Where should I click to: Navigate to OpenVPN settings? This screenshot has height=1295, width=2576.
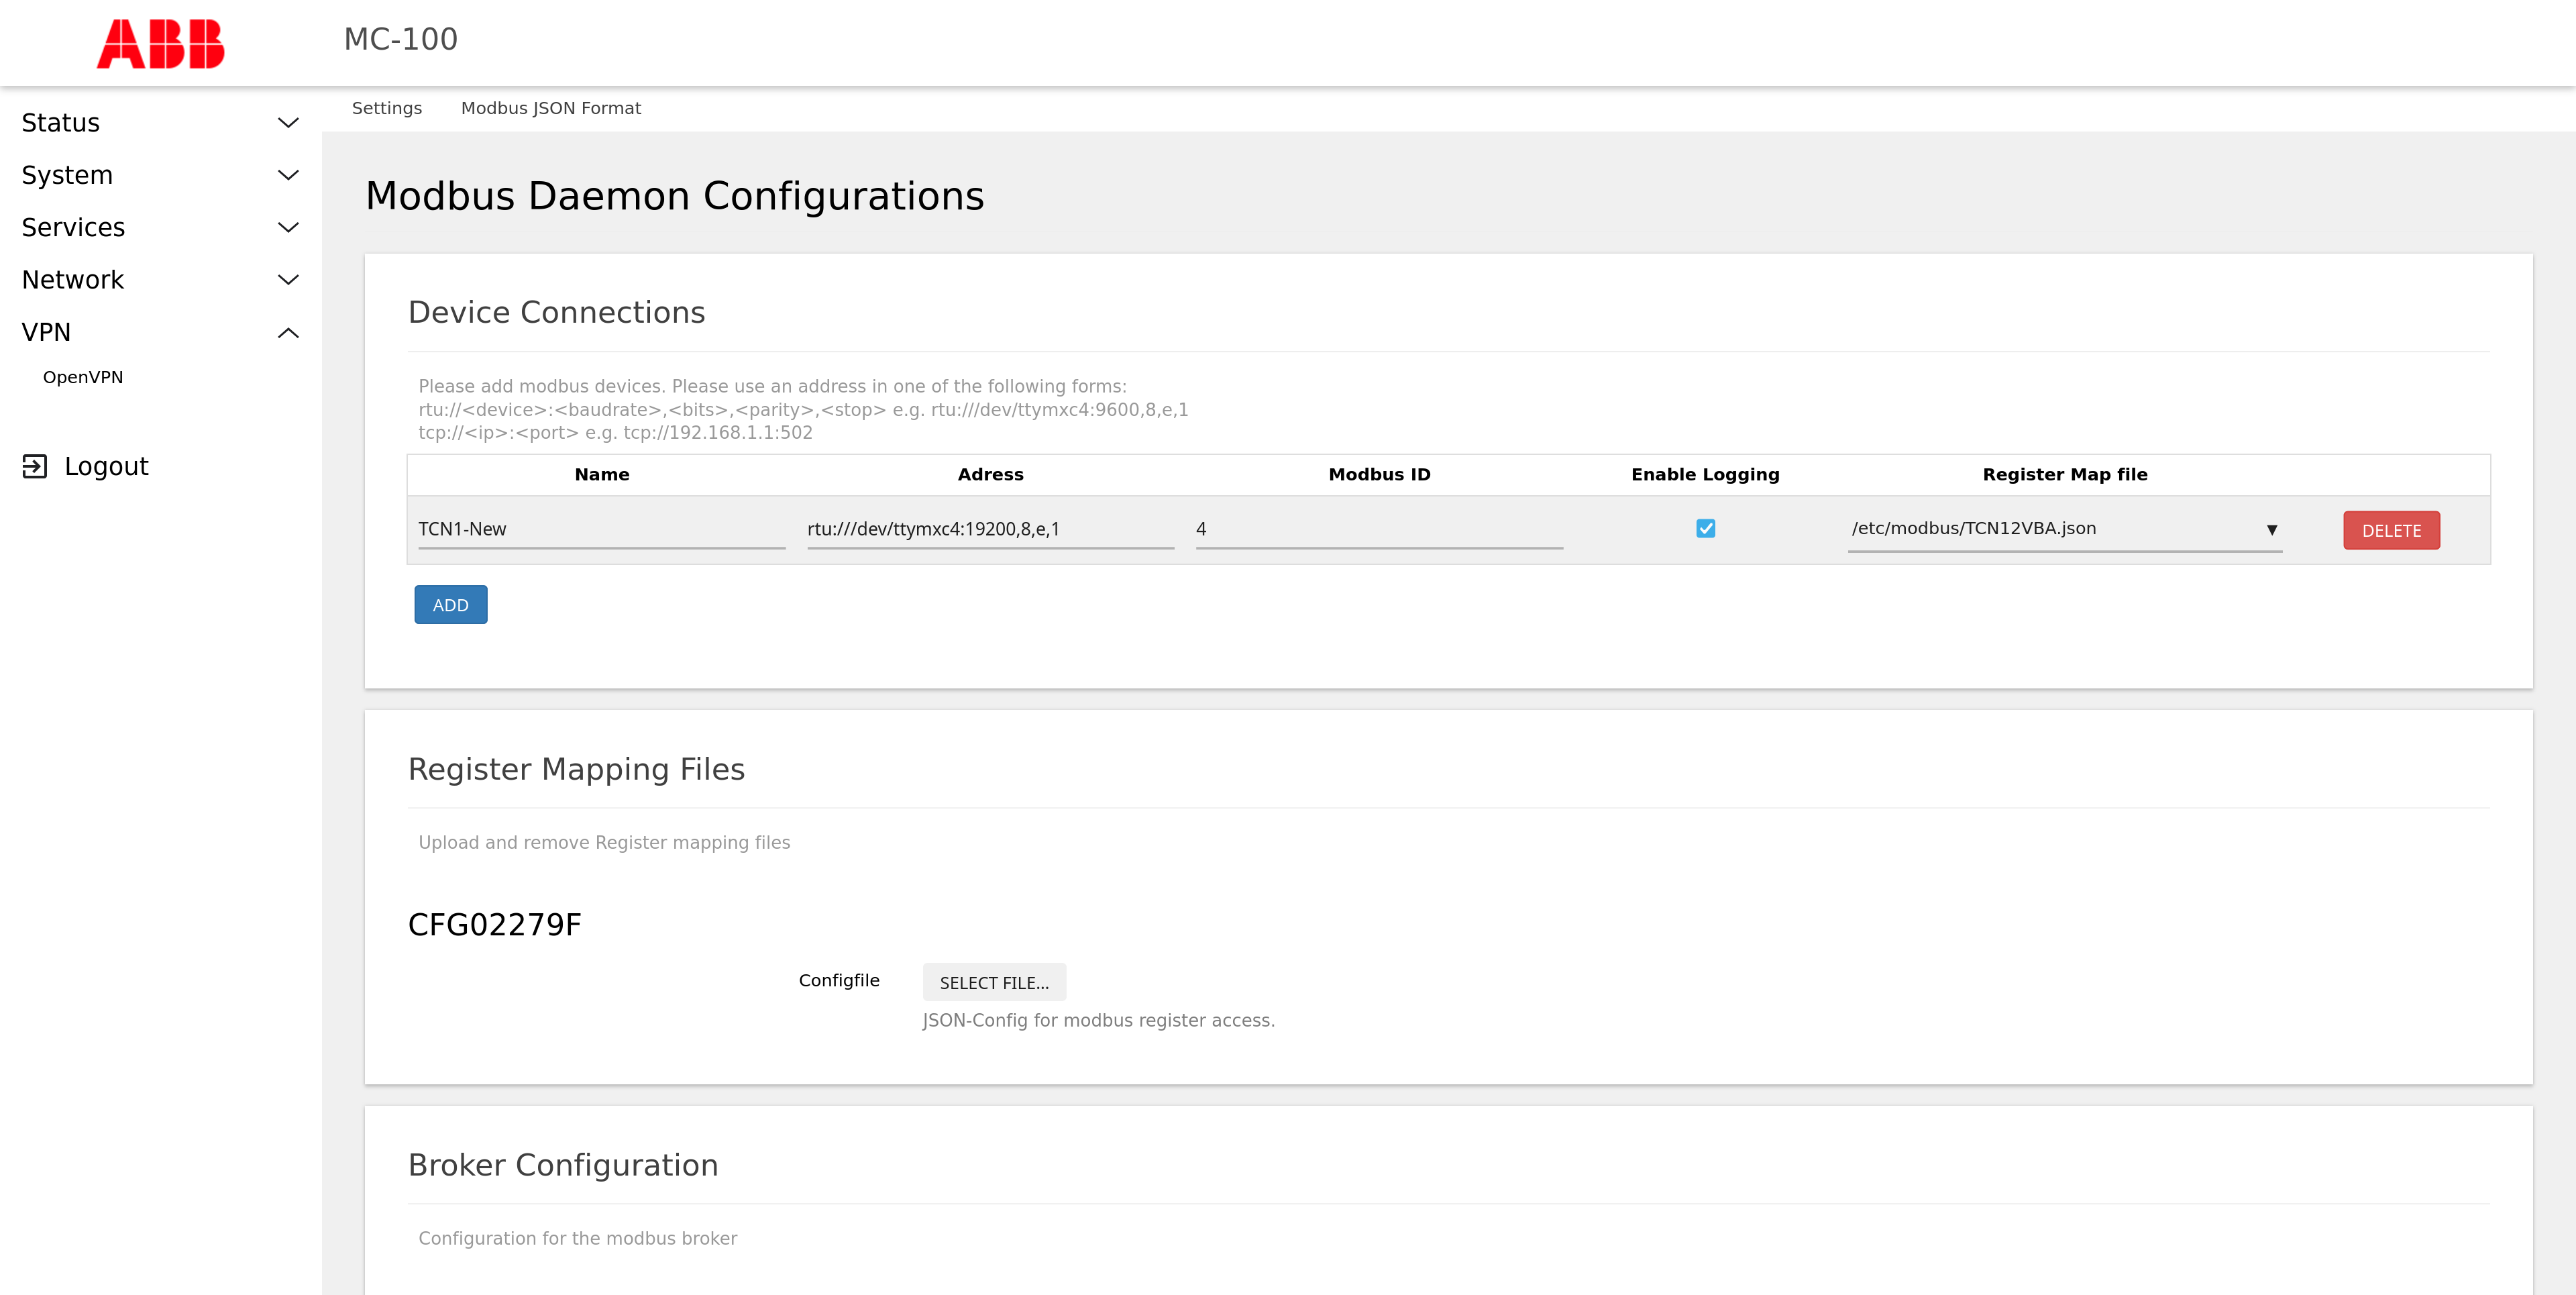(83, 377)
